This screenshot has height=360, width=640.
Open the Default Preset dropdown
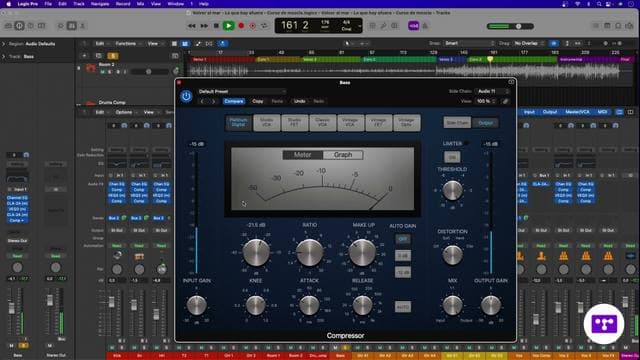[x=242, y=91]
